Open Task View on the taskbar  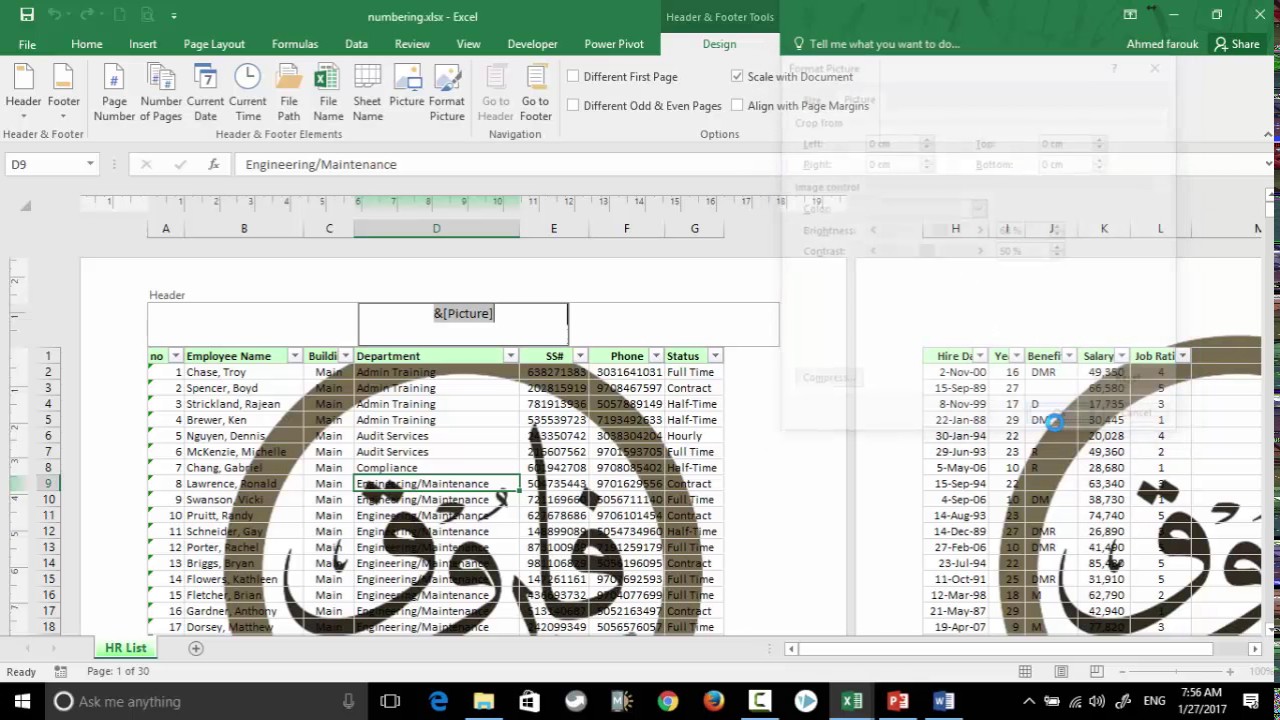pos(390,701)
